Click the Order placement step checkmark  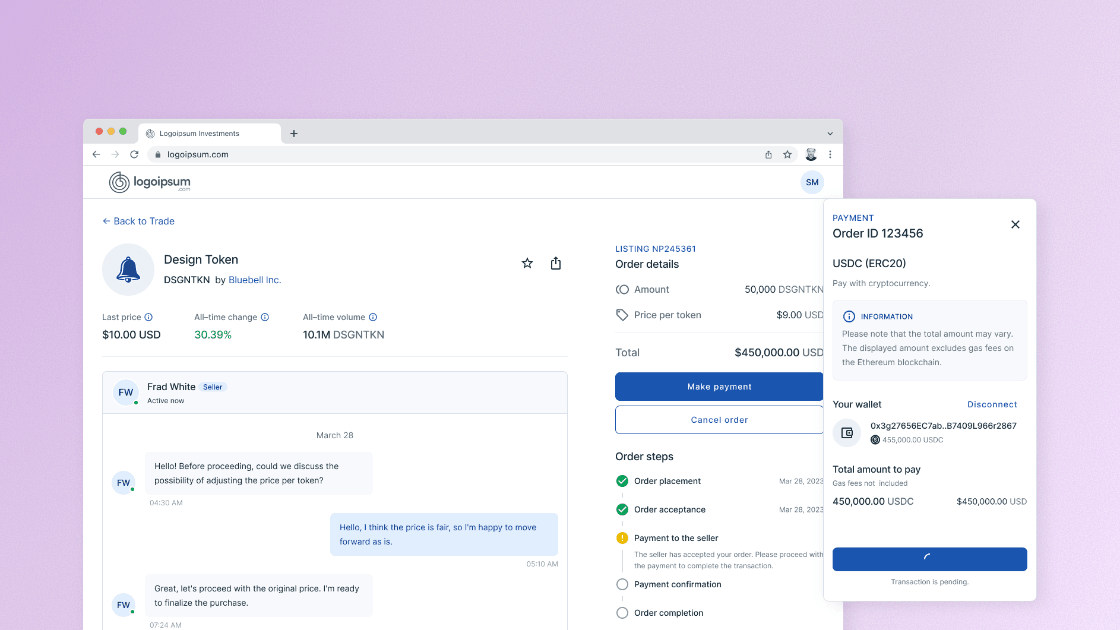(x=622, y=481)
